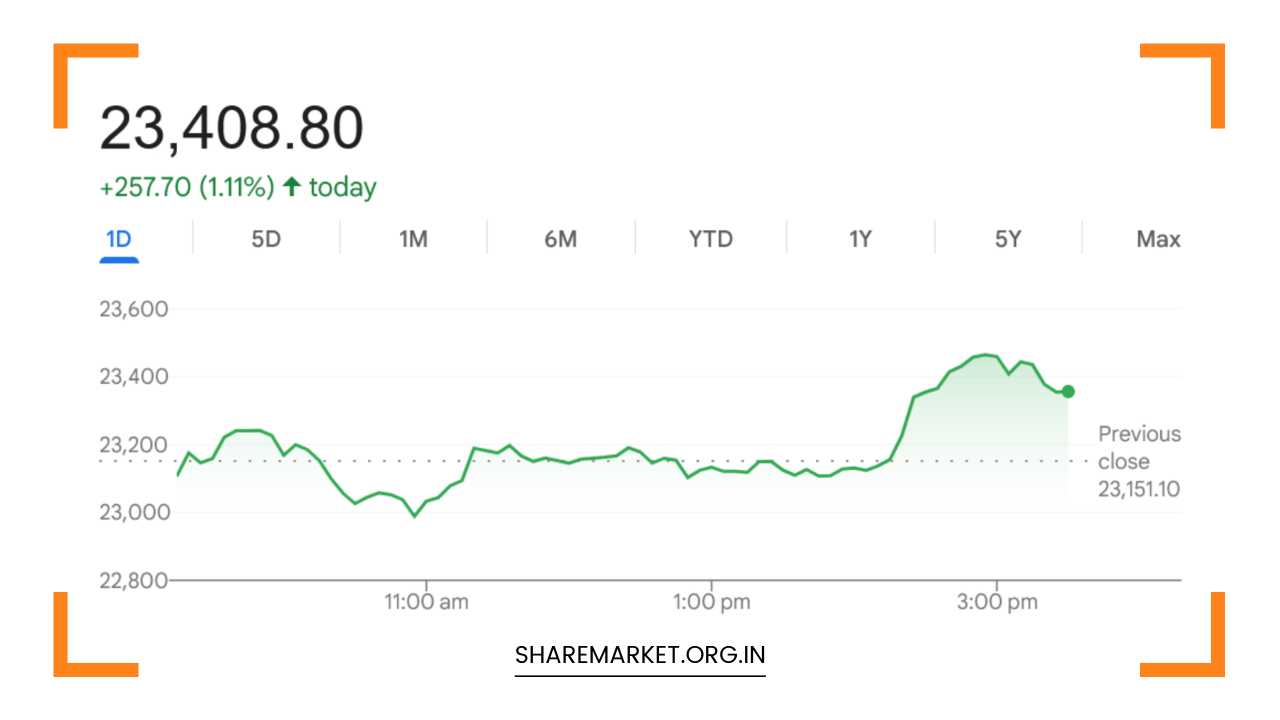
Task: Select the Max time range tab
Action: click(1158, 239)
